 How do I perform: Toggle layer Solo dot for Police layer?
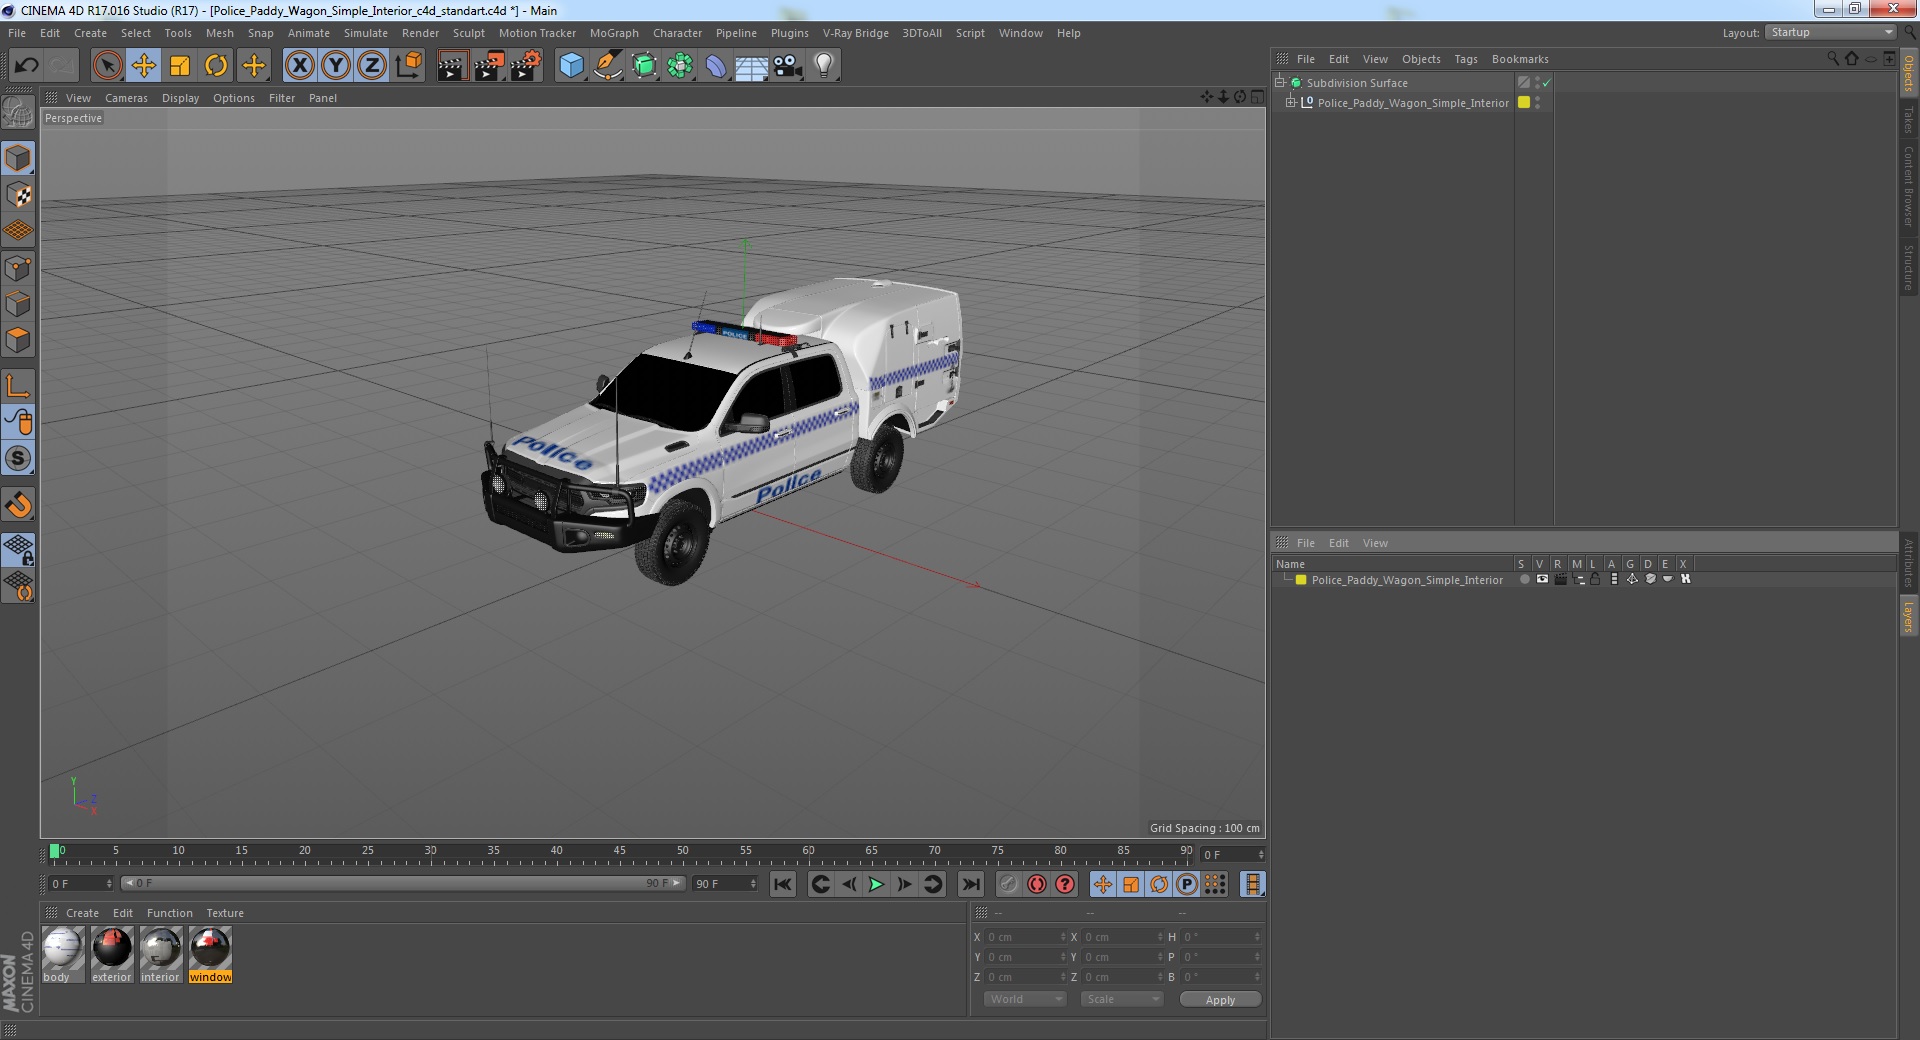tap(1524, 579)
